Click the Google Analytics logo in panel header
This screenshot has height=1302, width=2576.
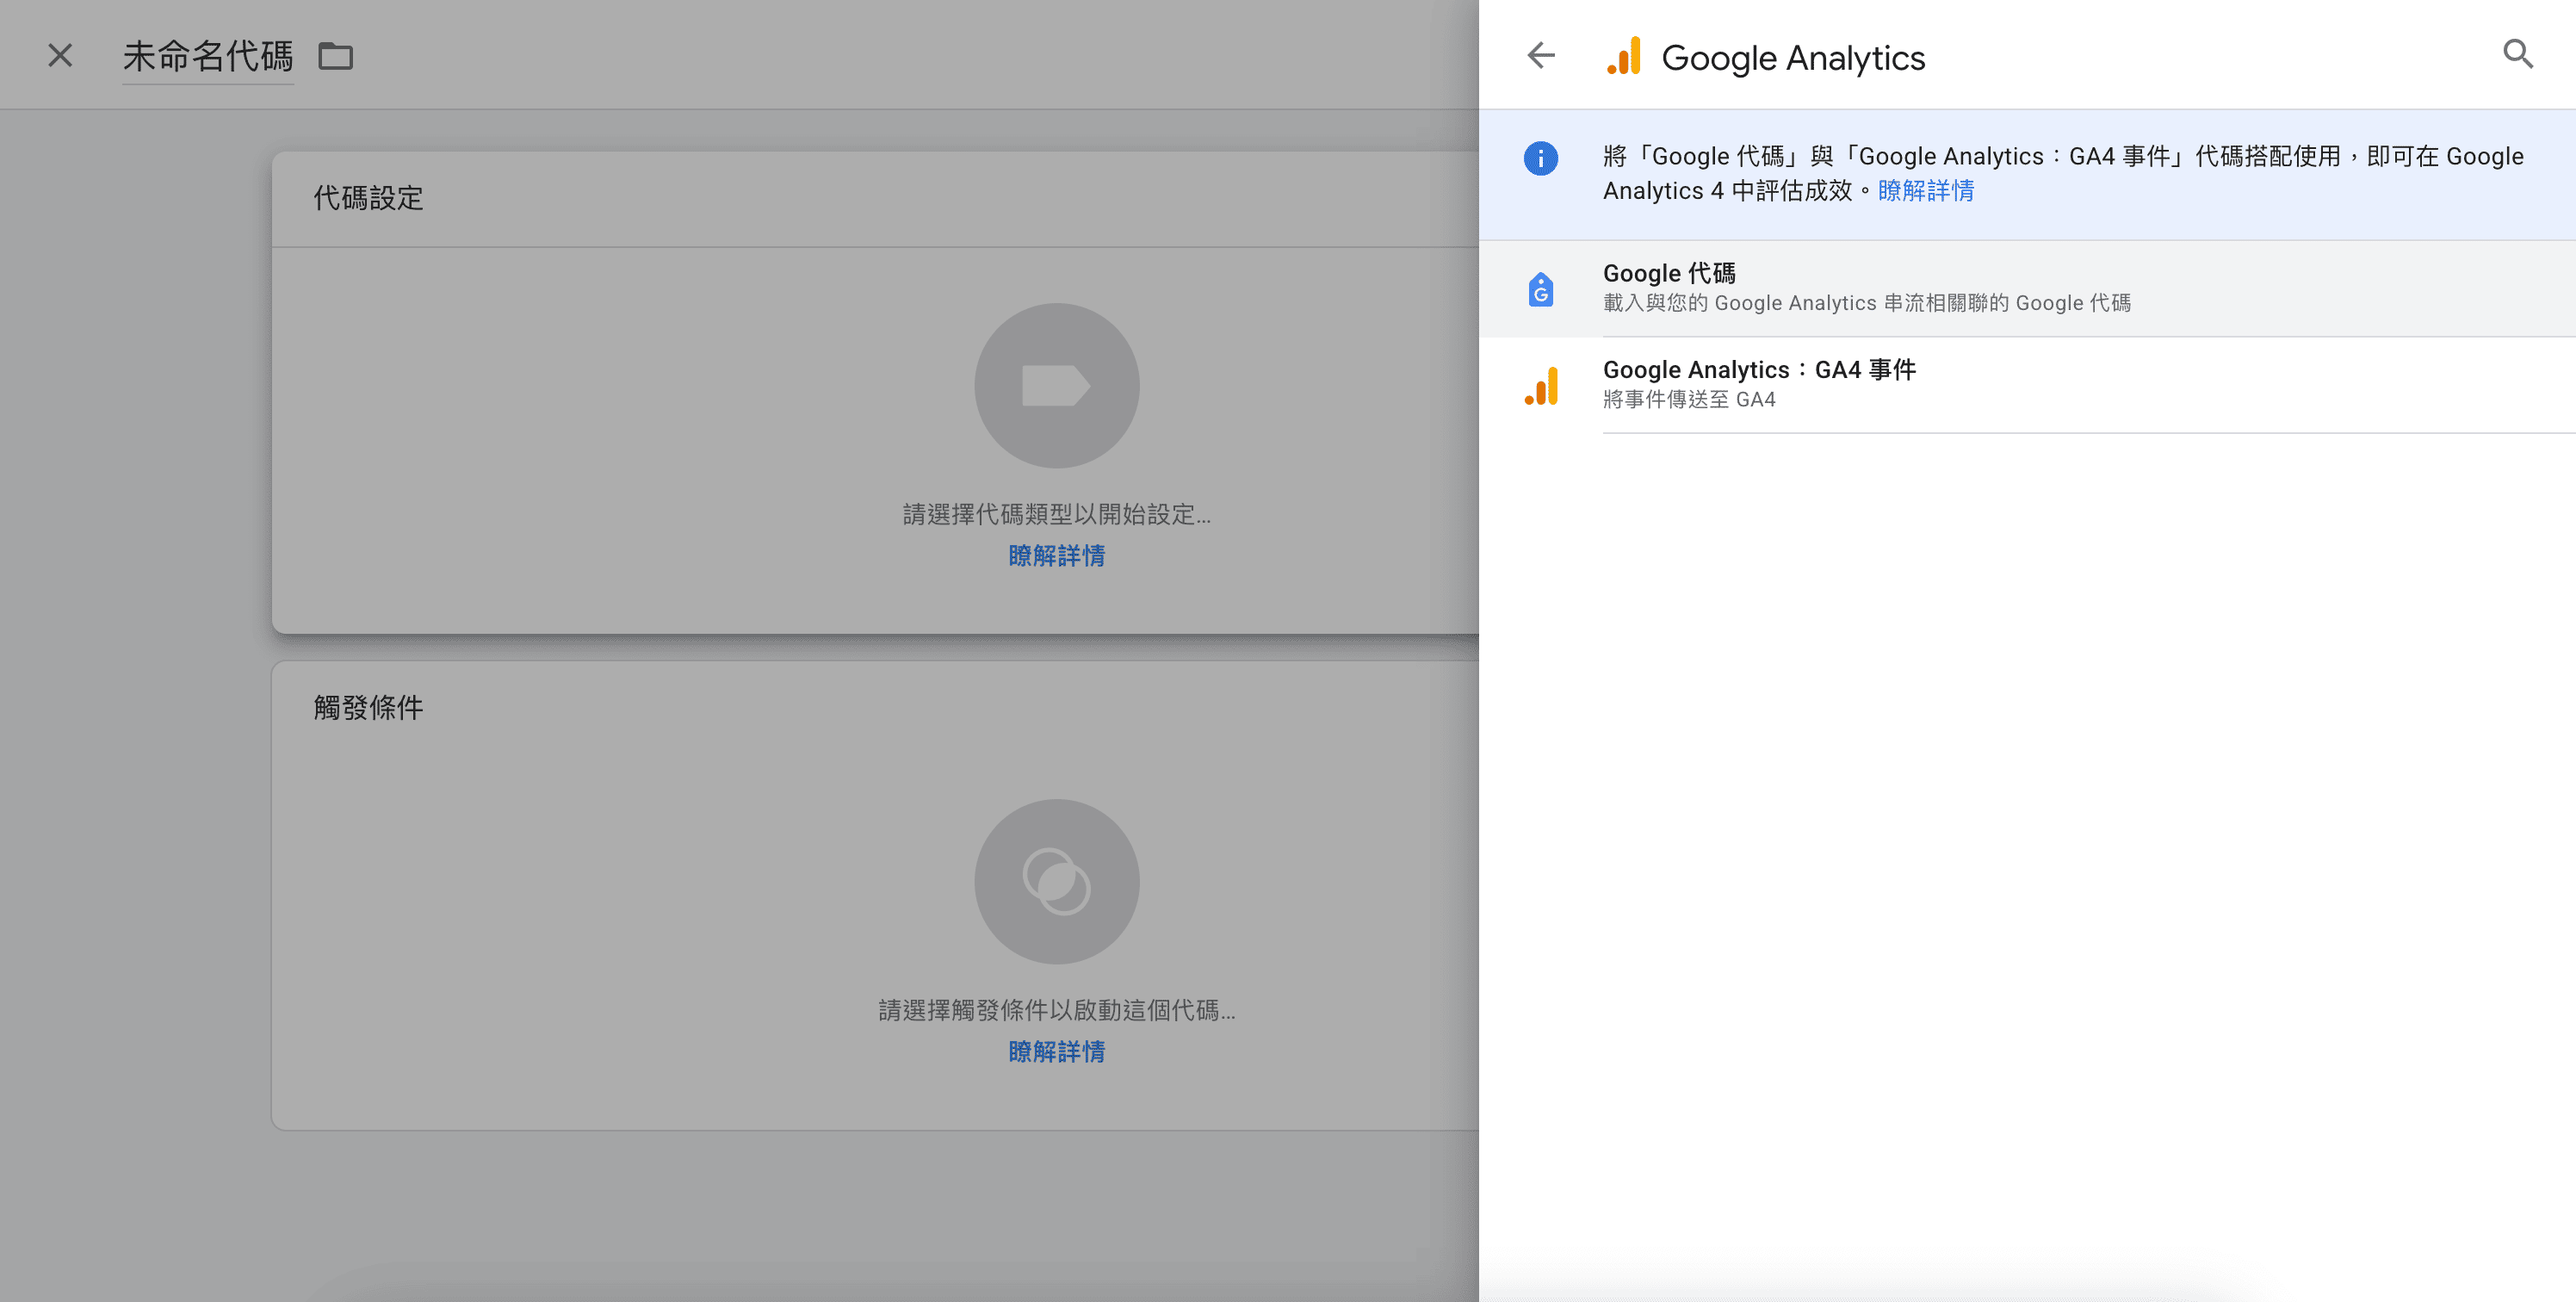point(1624,56)
